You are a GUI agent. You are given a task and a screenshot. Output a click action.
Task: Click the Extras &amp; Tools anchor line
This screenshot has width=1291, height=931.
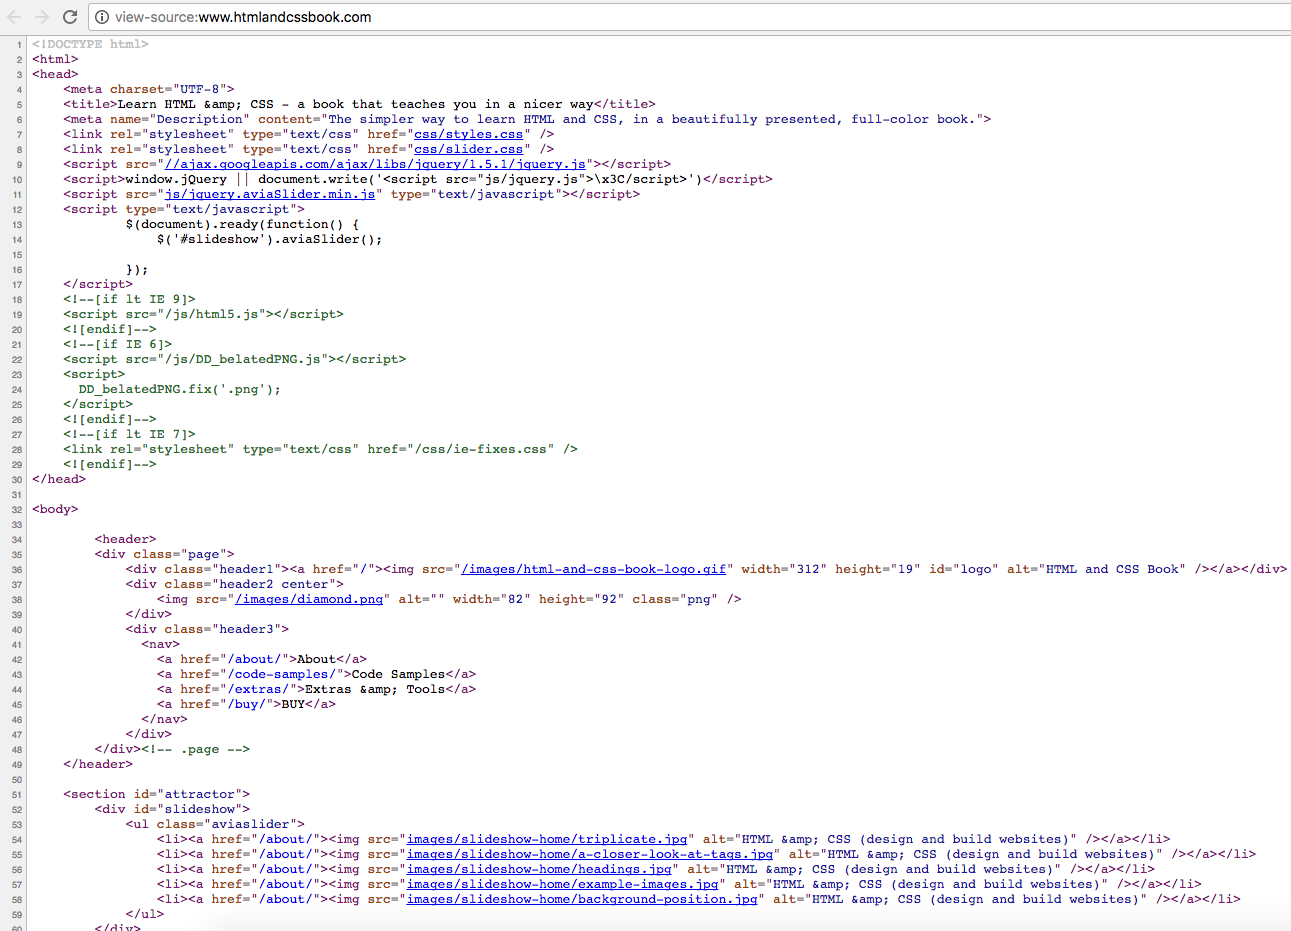pos(316,689)
